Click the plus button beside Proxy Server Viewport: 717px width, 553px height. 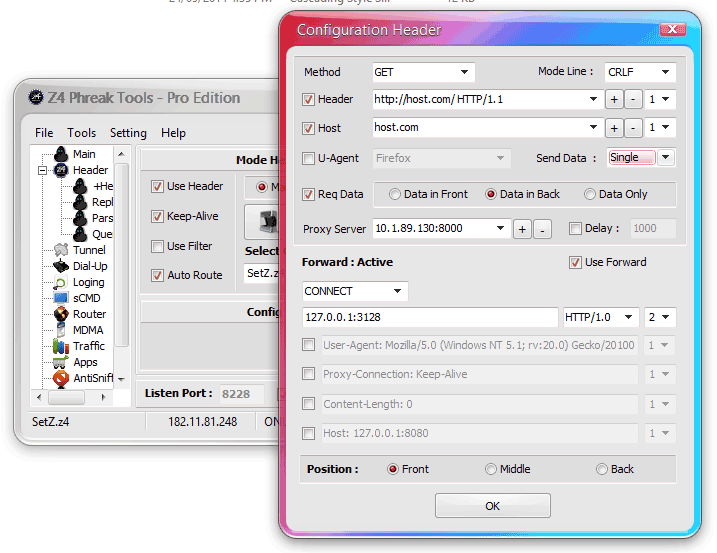click(x=522, y=230)
